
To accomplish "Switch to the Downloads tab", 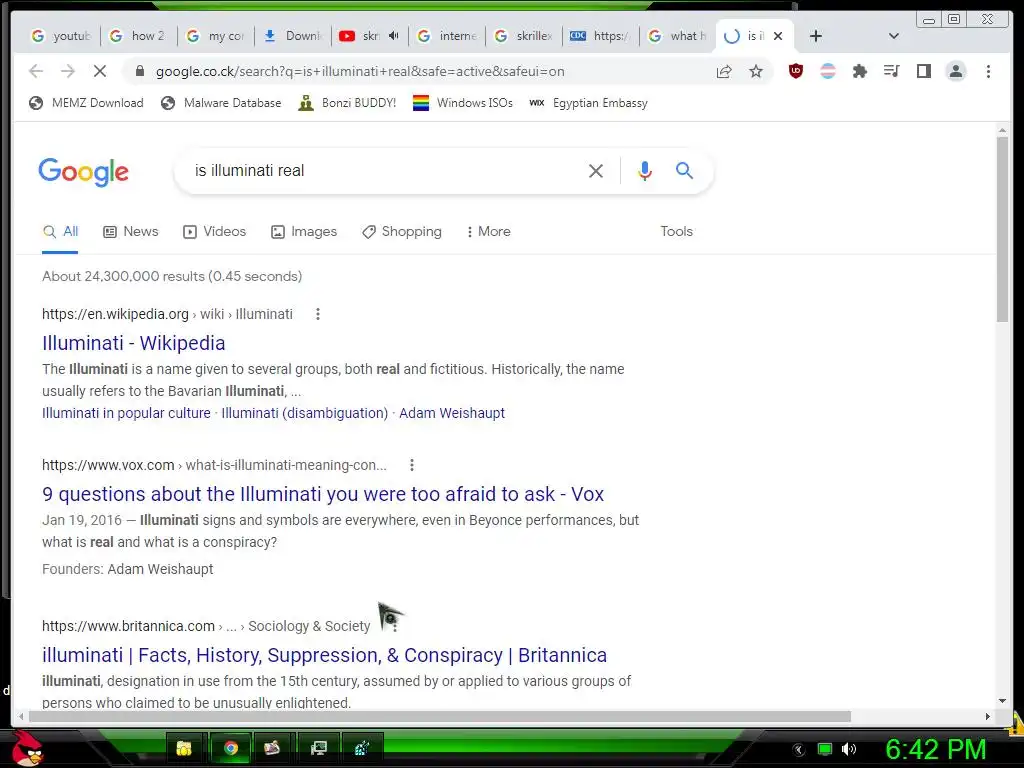I will pos(293,36).
